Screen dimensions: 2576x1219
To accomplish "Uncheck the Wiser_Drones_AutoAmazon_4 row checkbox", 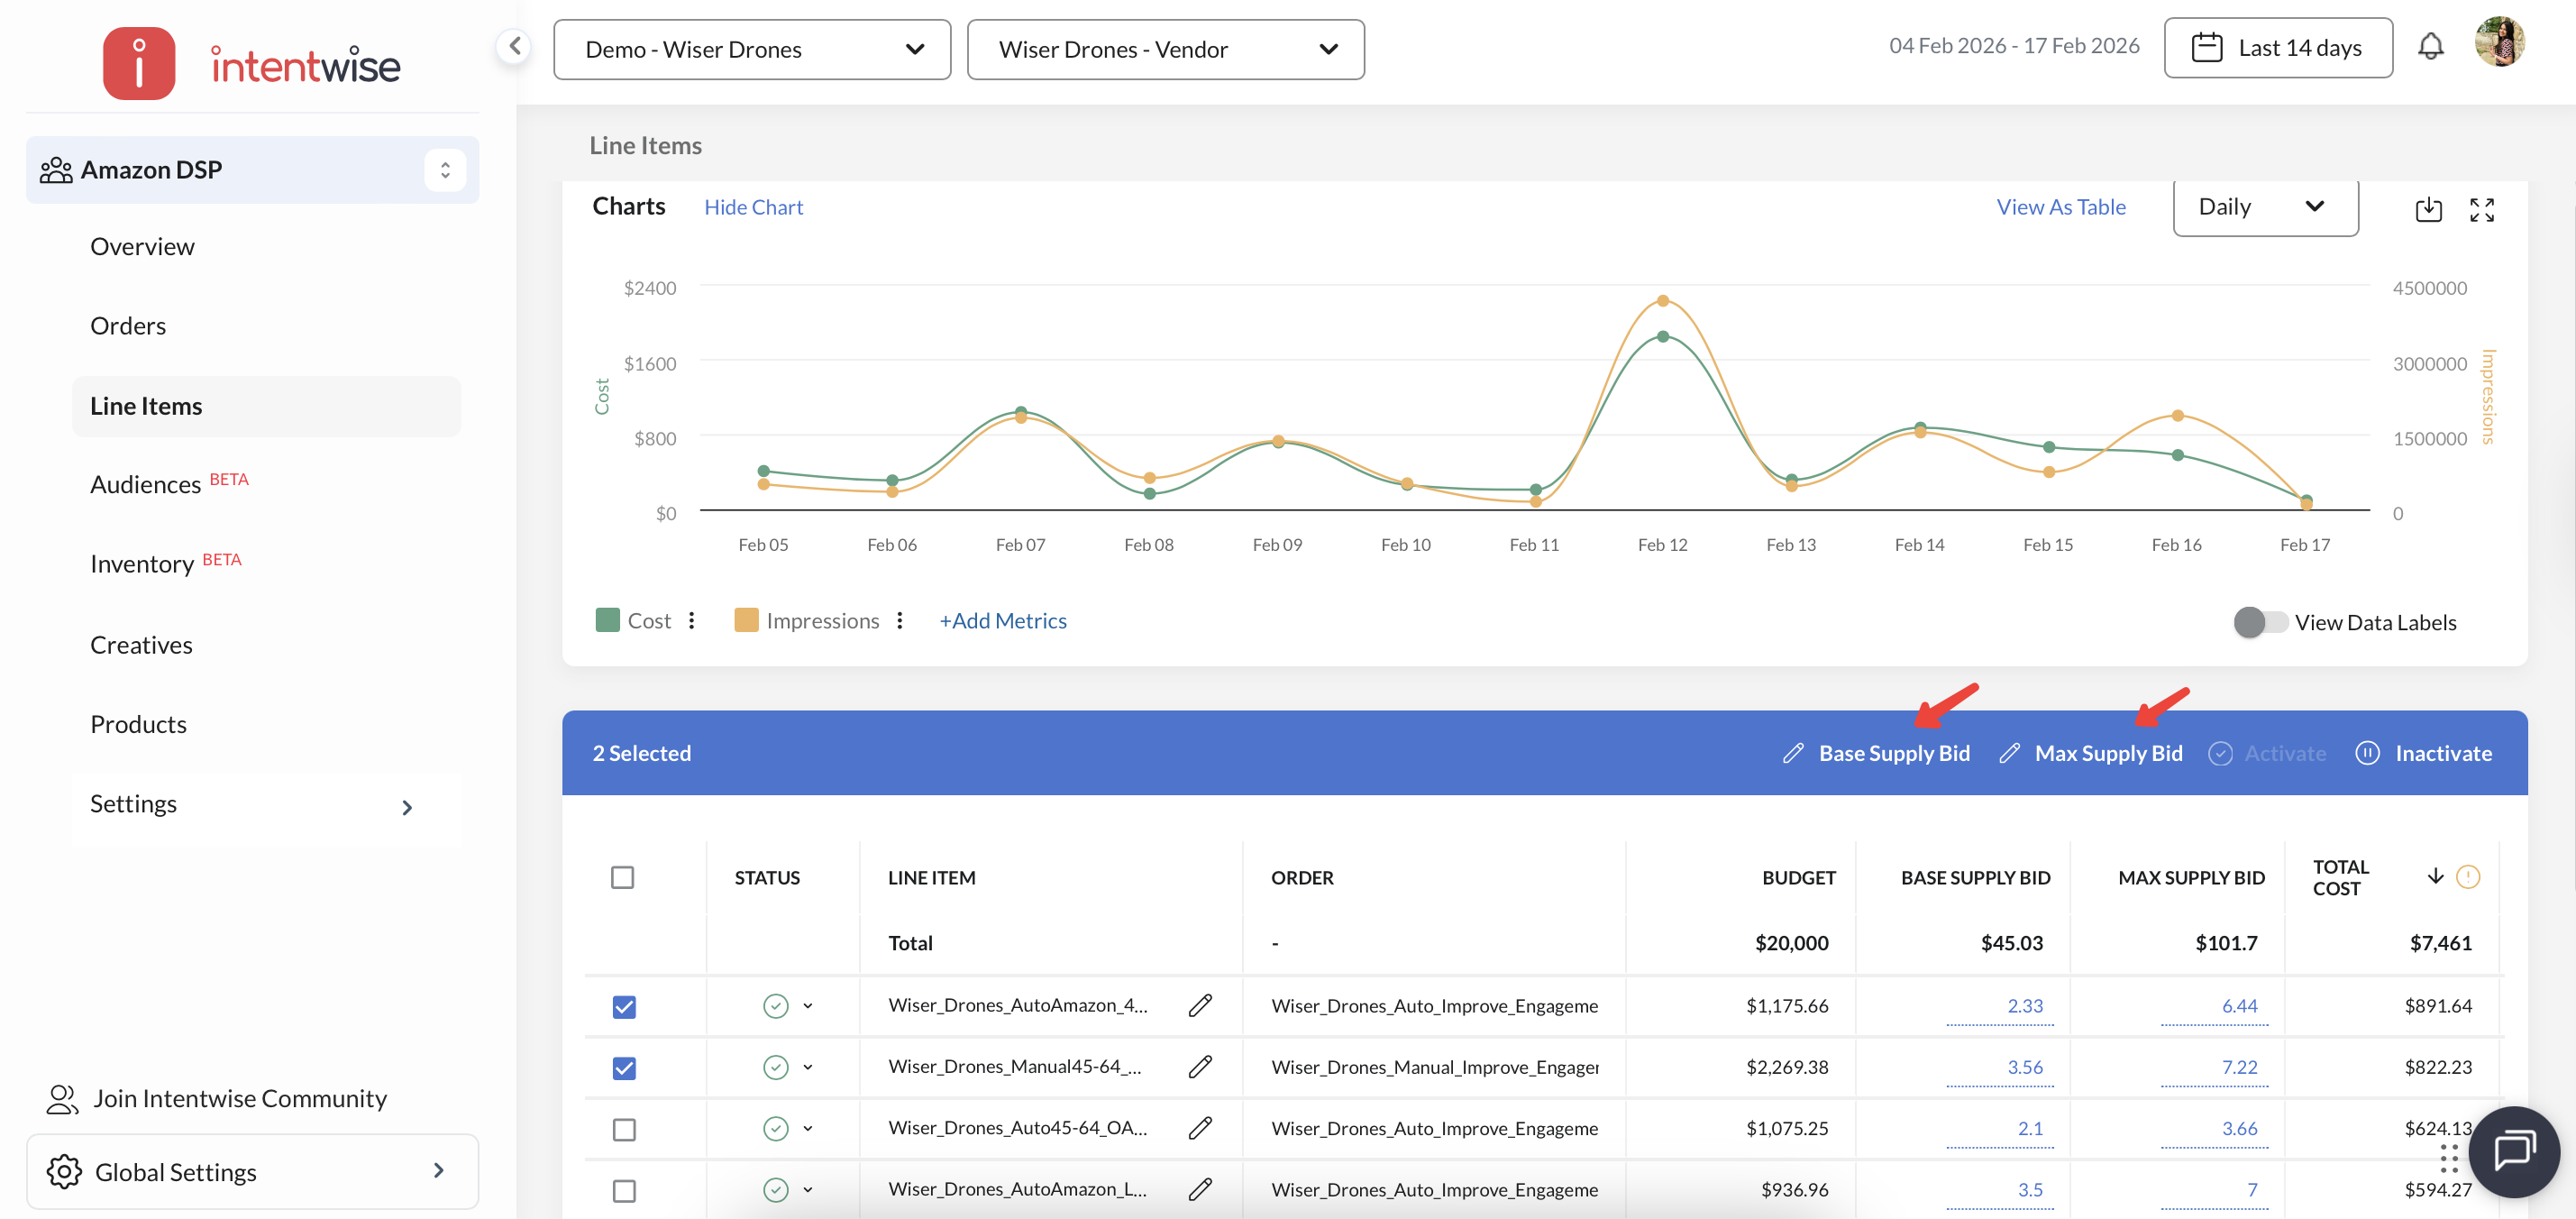I will [x=624, y=1006].
